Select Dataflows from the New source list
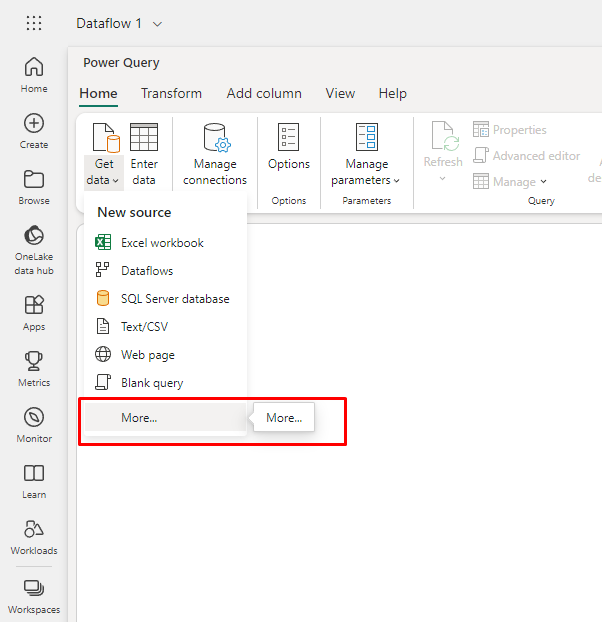The height and width of the screenshot is (622, 602). (x=165, y=271)
